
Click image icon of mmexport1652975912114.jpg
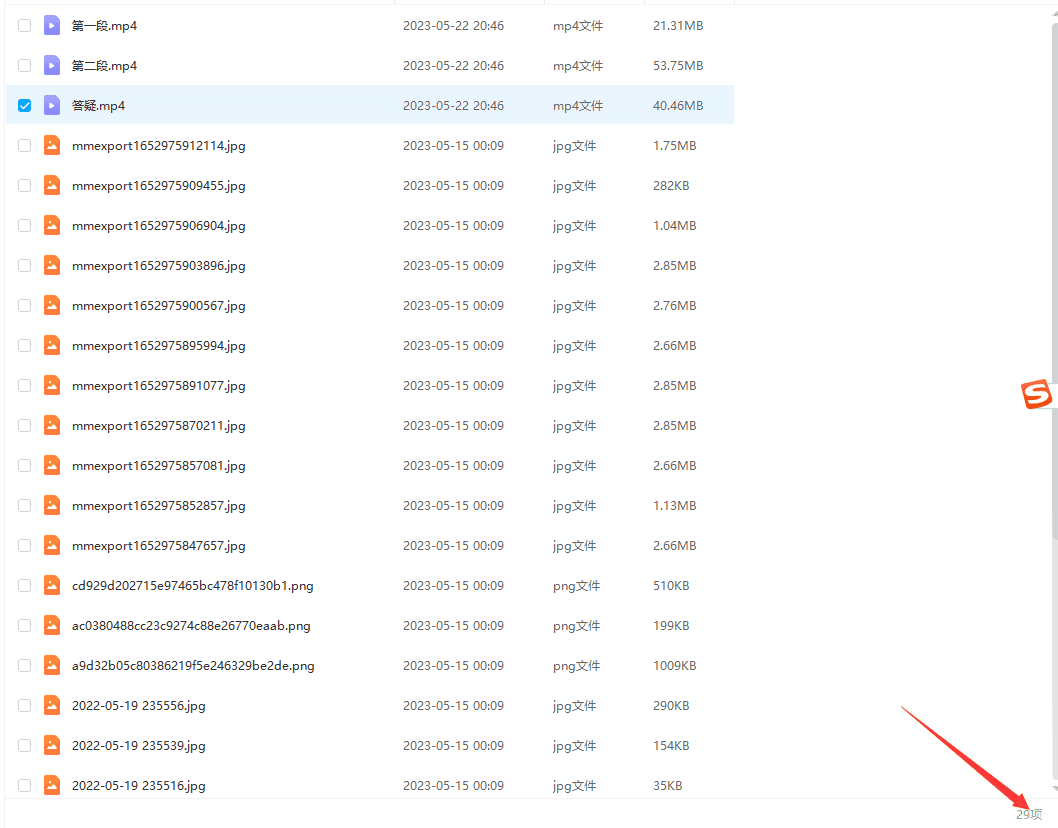pyautogui.click(x=52, y=146)
